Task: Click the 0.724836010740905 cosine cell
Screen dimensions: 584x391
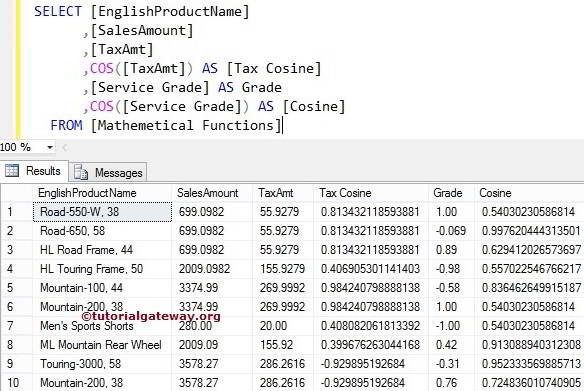Action: pos(530,383)
